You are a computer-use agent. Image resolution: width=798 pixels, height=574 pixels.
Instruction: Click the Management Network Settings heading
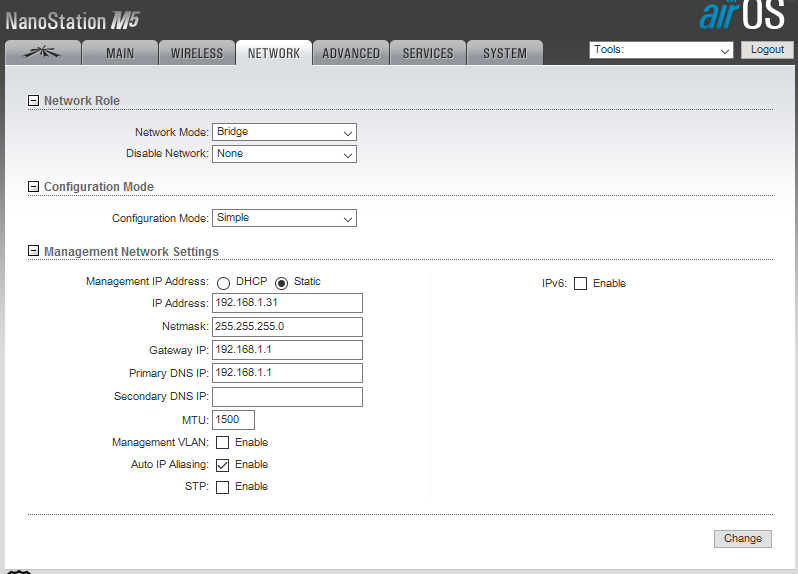pyautogui.click(x=131, y=251)
